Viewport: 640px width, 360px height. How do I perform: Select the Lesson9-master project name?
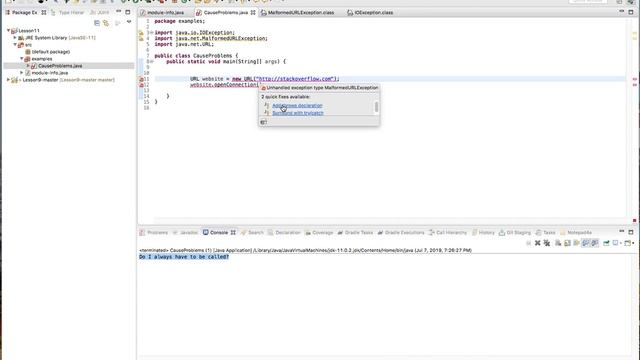[40, 80]
